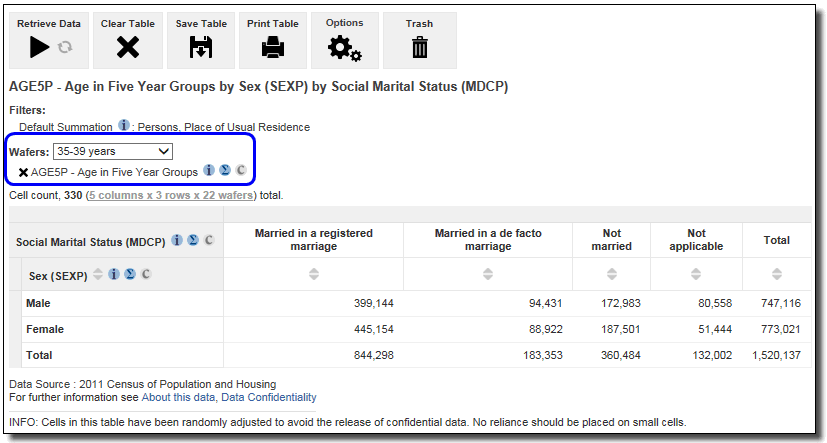Image resolution: width=827 pixels, height=443 pixels.
Task: Open the cell count dimensions link
Action: tap(171, 195)
